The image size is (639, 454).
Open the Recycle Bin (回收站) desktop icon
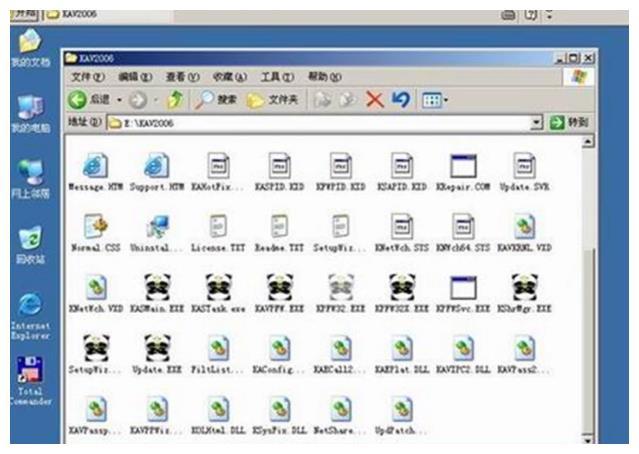pyautogui.click(x=31, y=245)
